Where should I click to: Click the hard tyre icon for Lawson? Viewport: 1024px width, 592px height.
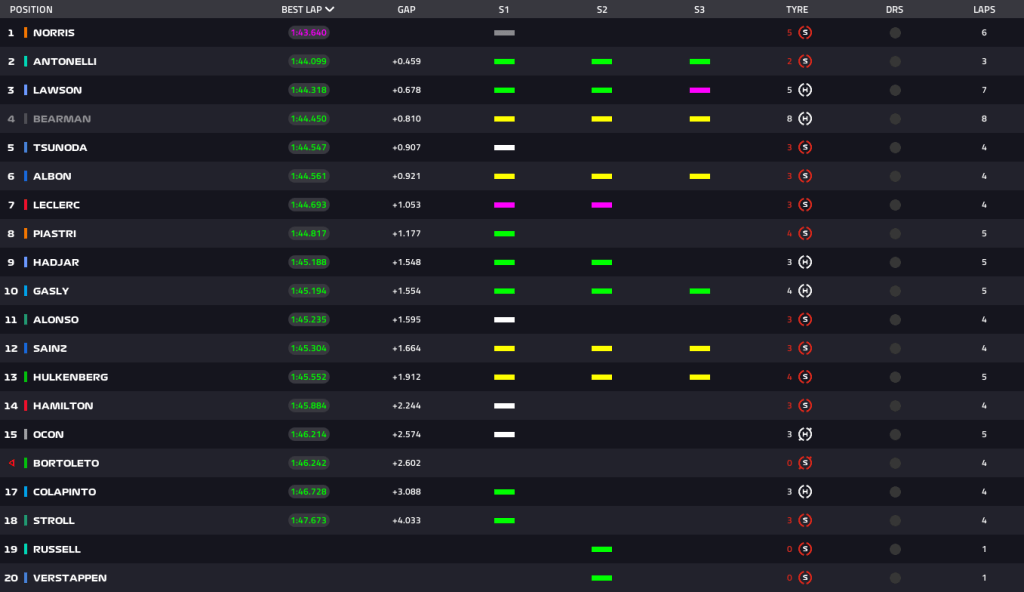pos(805,90)
